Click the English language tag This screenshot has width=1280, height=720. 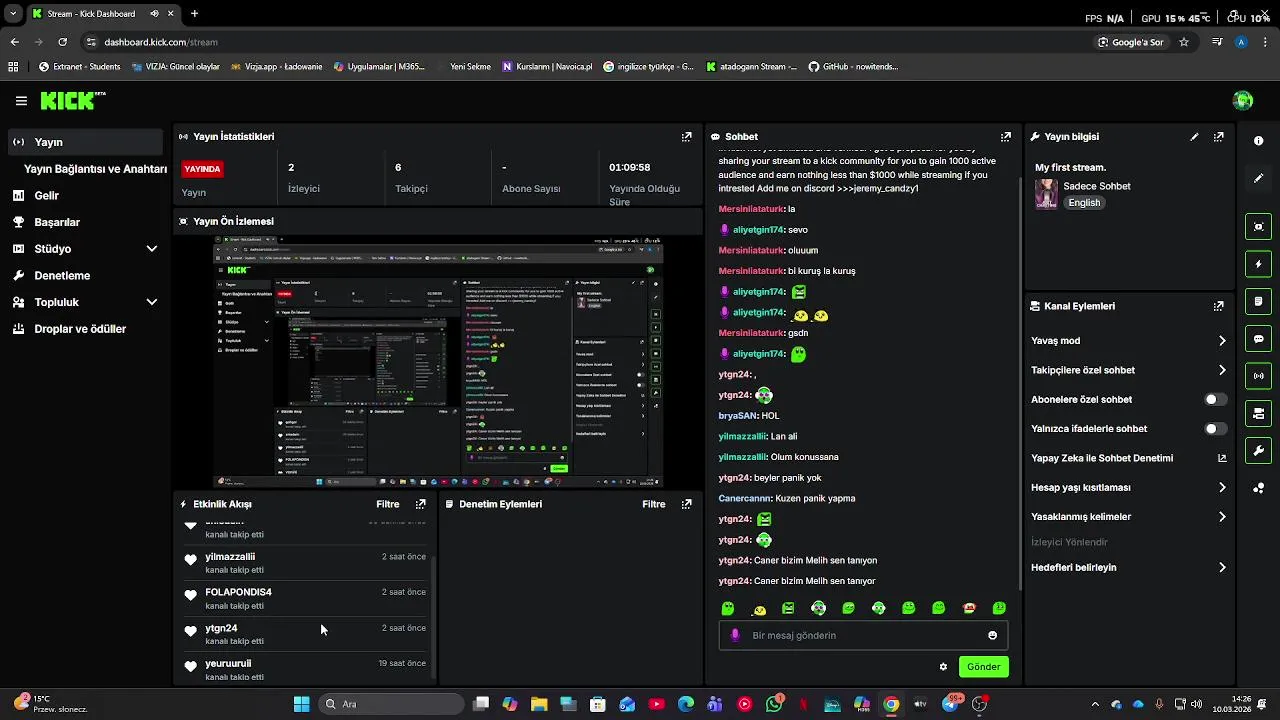click(x=1084, y=202)
